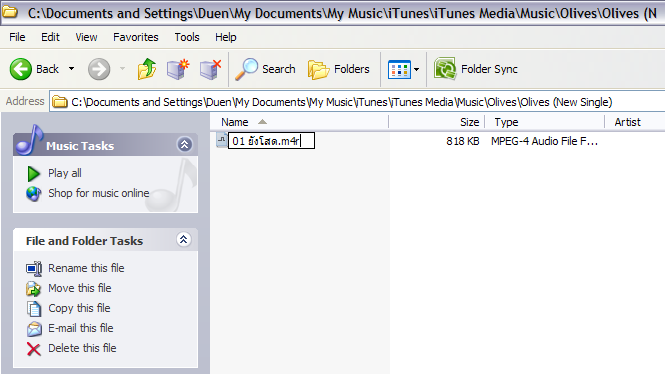Click the Play all link
This screenshot has height=374, width=665.
pos(64,173)
